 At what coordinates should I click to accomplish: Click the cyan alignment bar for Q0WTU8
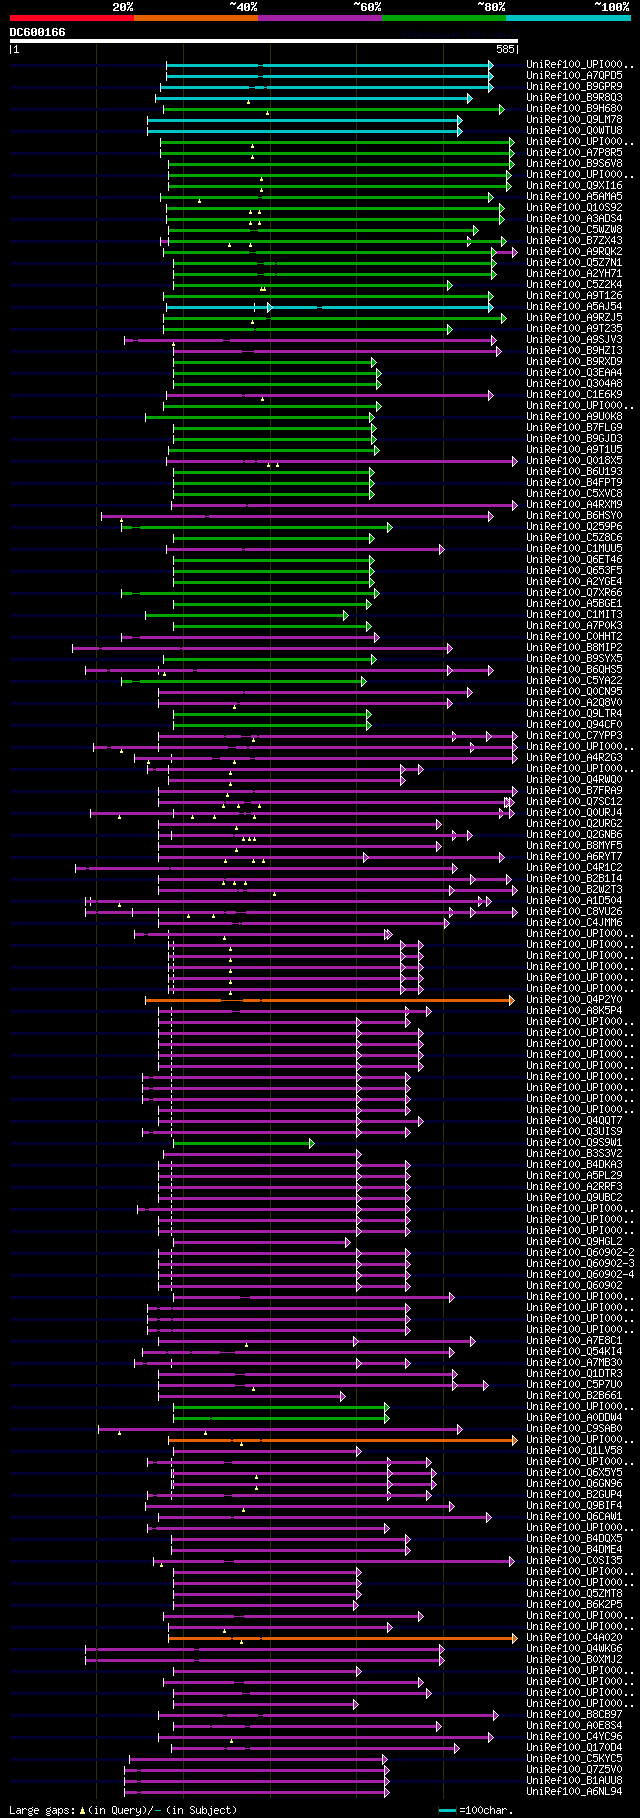point(305,131)
